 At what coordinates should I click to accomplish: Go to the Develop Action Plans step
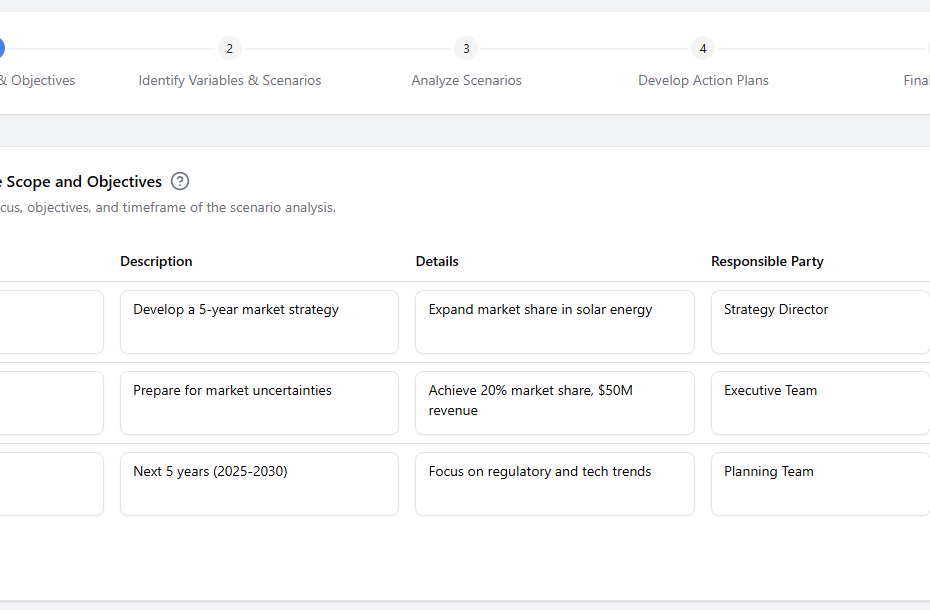point(703,80)
